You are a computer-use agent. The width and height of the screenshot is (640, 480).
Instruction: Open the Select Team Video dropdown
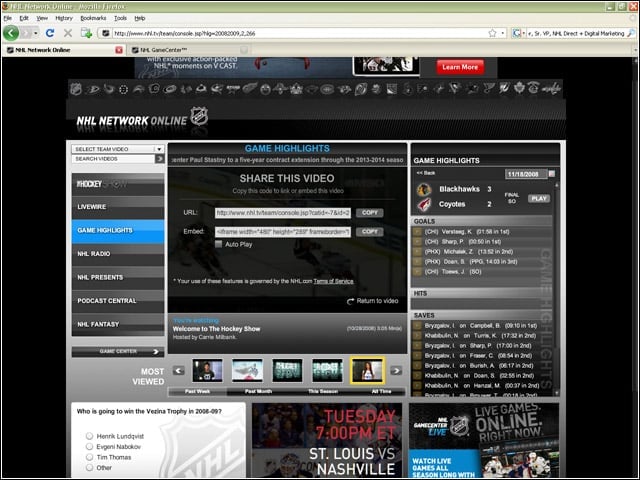point(118,149)
